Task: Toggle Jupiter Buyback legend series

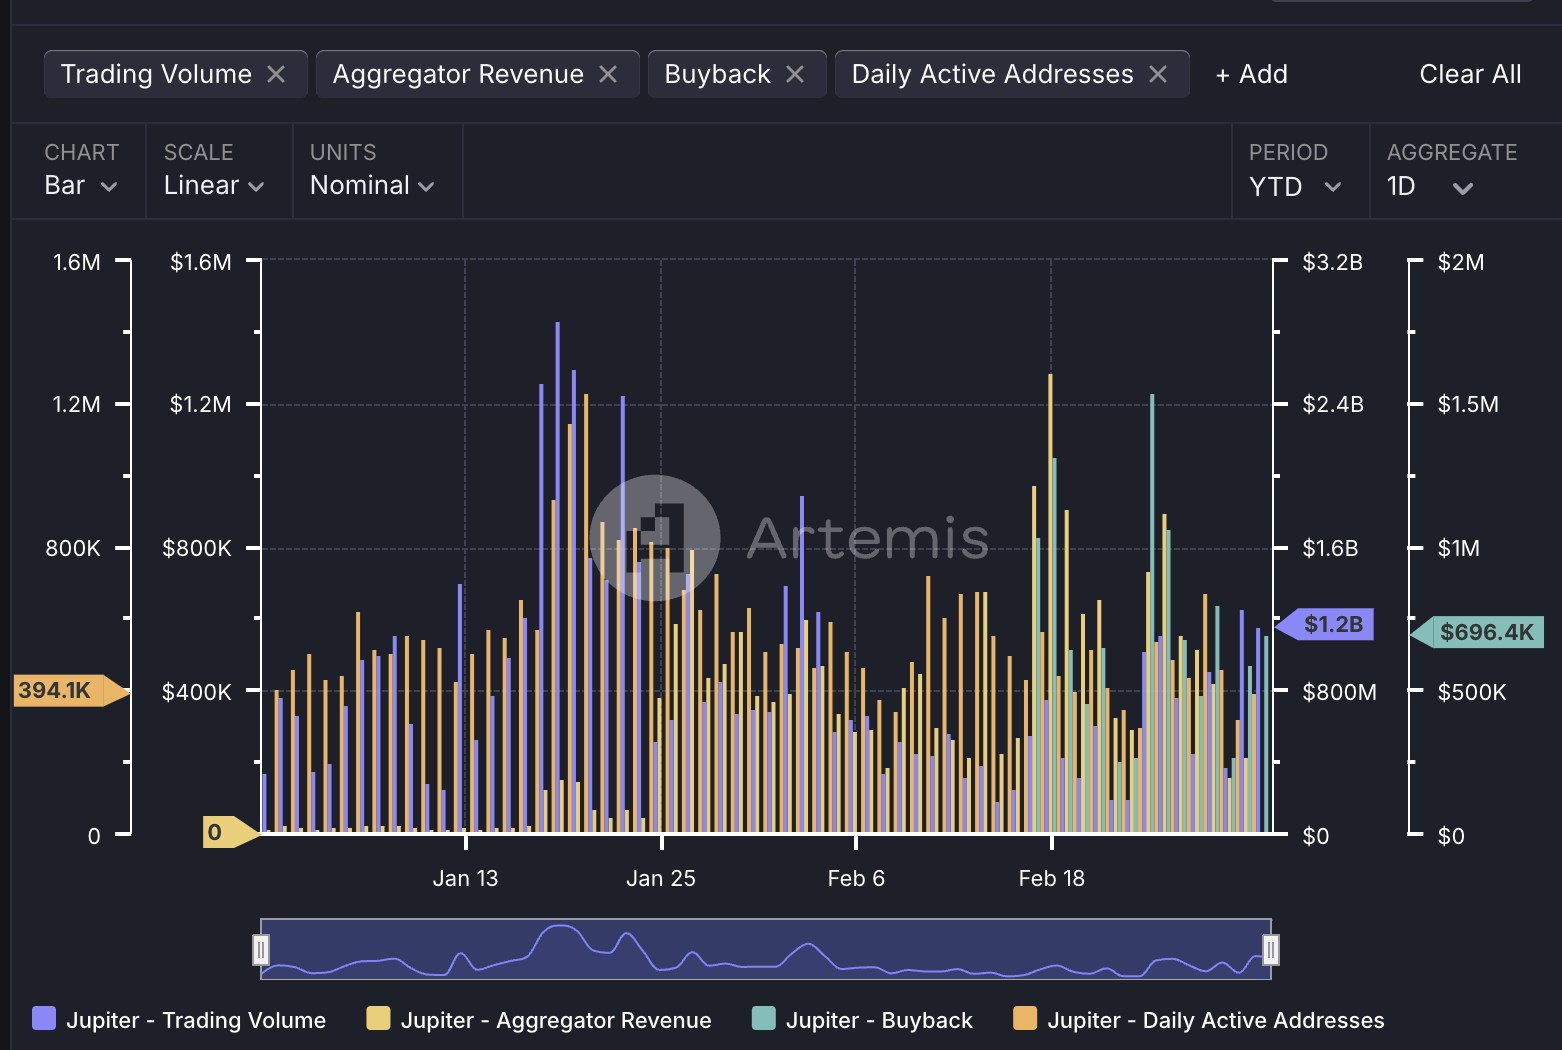Action: (x=862, y=1020)
